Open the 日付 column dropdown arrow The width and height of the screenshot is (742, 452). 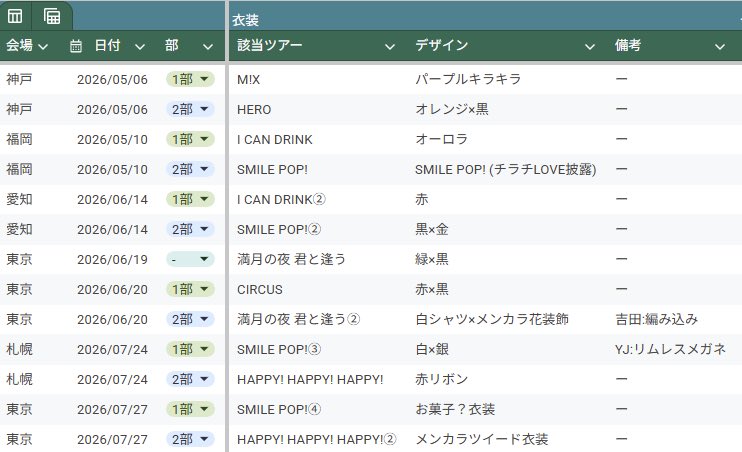point(140,46)
